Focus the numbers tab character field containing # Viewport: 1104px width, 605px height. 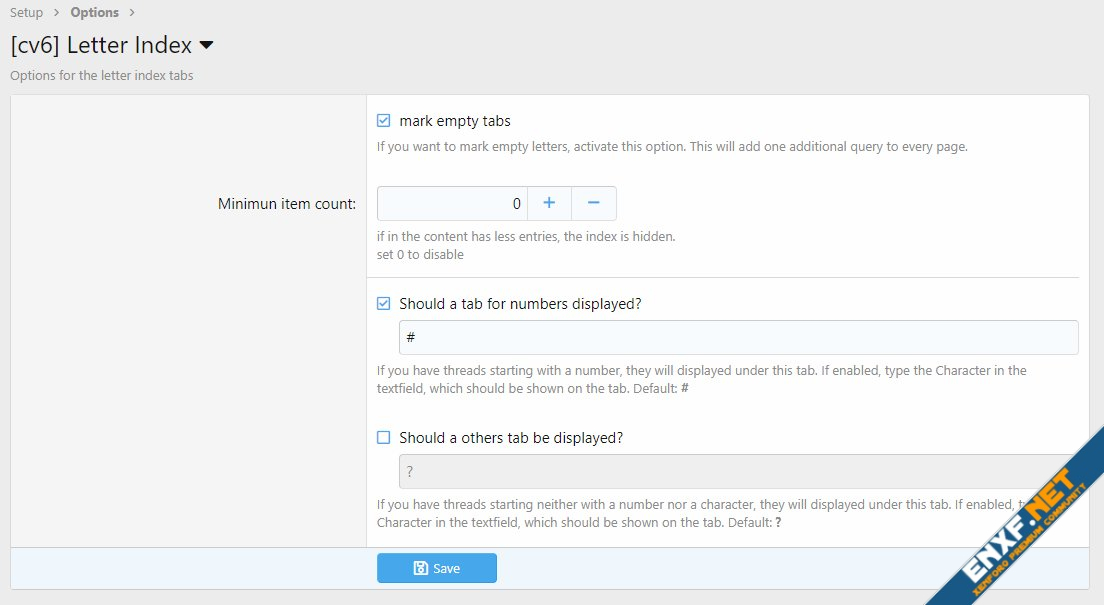(738, 338)
